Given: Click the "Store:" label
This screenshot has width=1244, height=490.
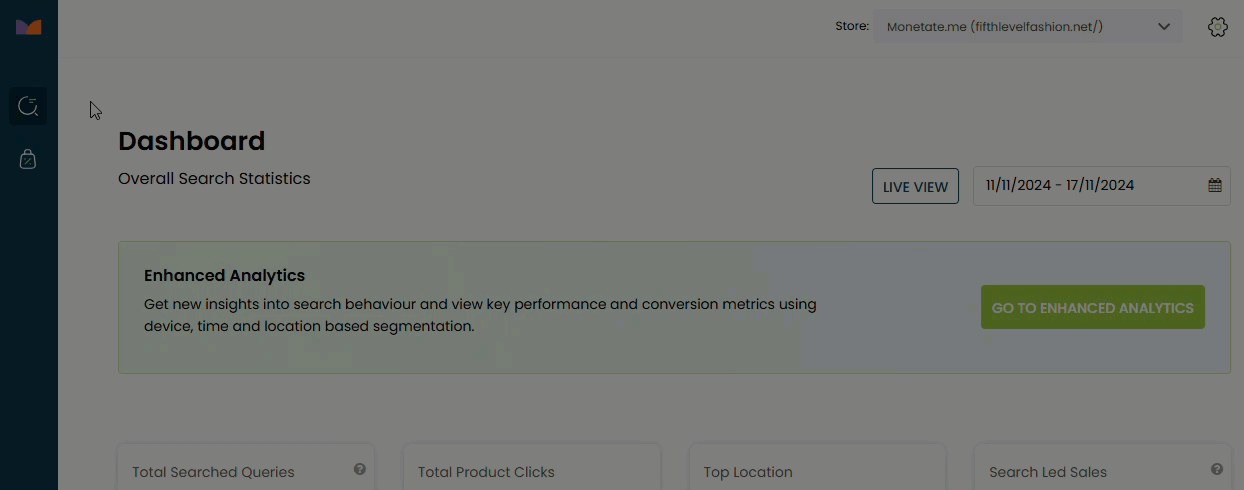Looking at the screenshot, I should click(x=852, y=27).
